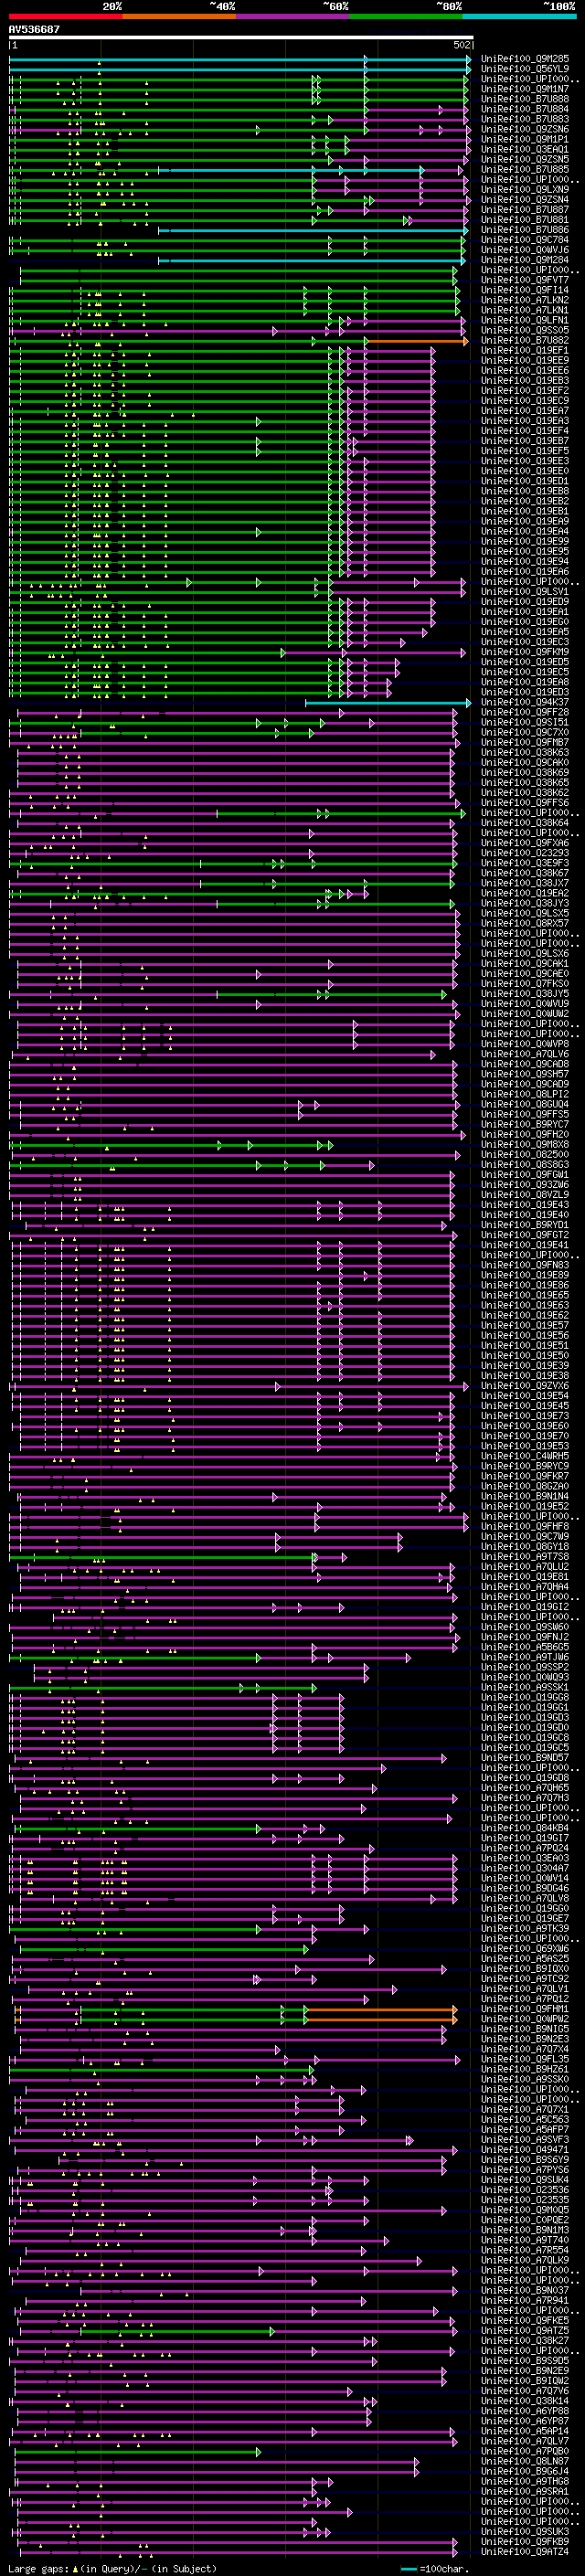Select the UniRef100_B9RYC7 label

tap(525, 1124)
